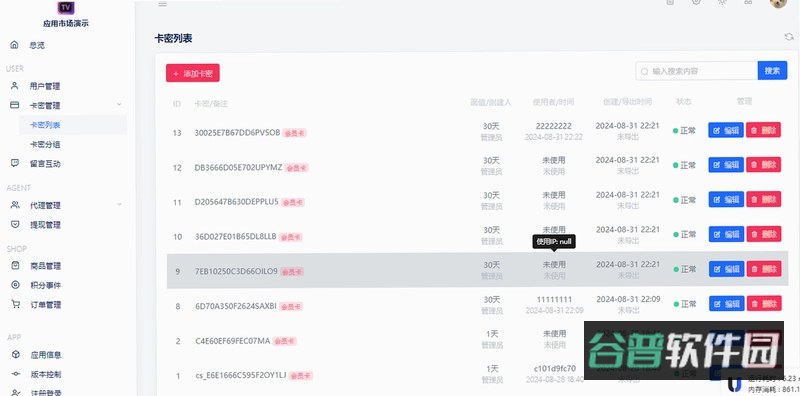800x396 pixels.
Task: Click the commit icon beside 版本控制
Action: tap(16, 374)
